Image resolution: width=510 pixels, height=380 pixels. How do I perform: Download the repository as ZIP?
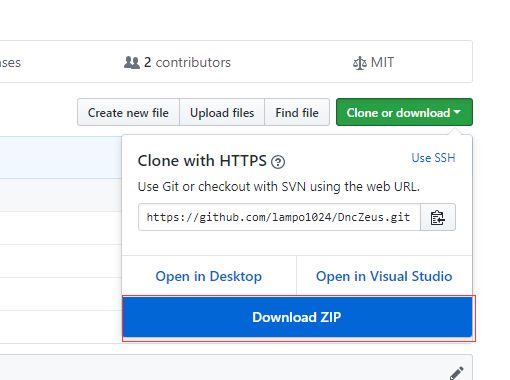297,317
